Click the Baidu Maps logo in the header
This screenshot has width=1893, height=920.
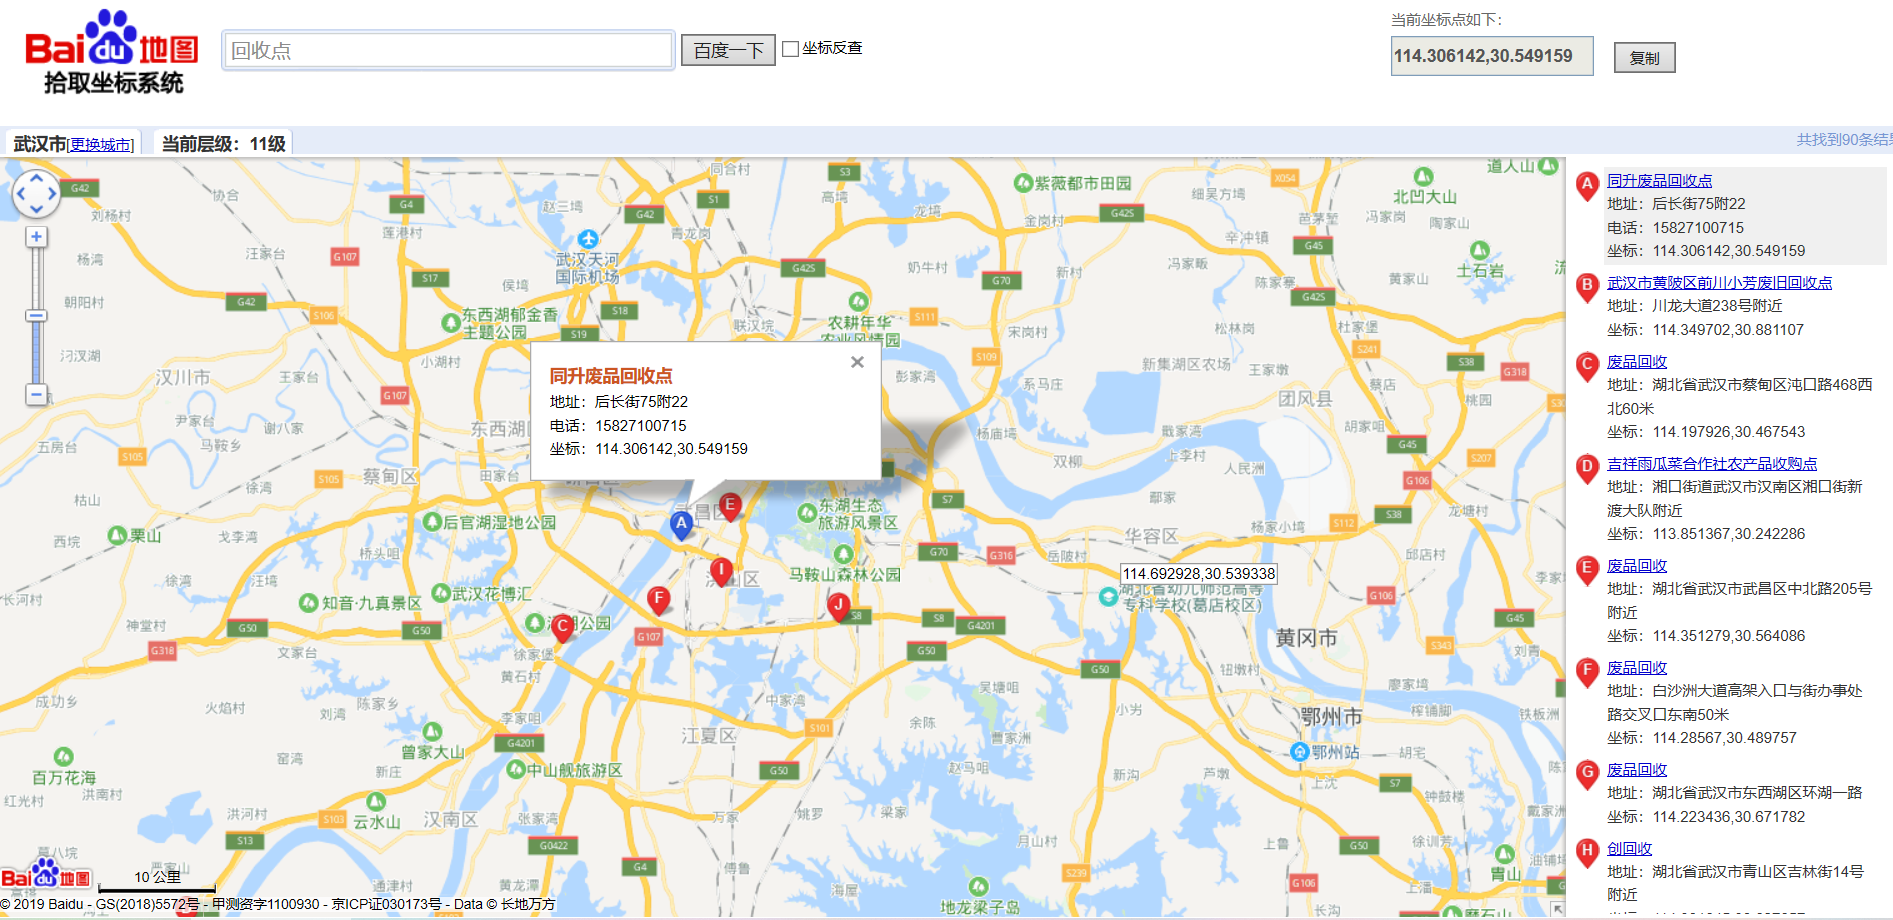pos(111,52)
